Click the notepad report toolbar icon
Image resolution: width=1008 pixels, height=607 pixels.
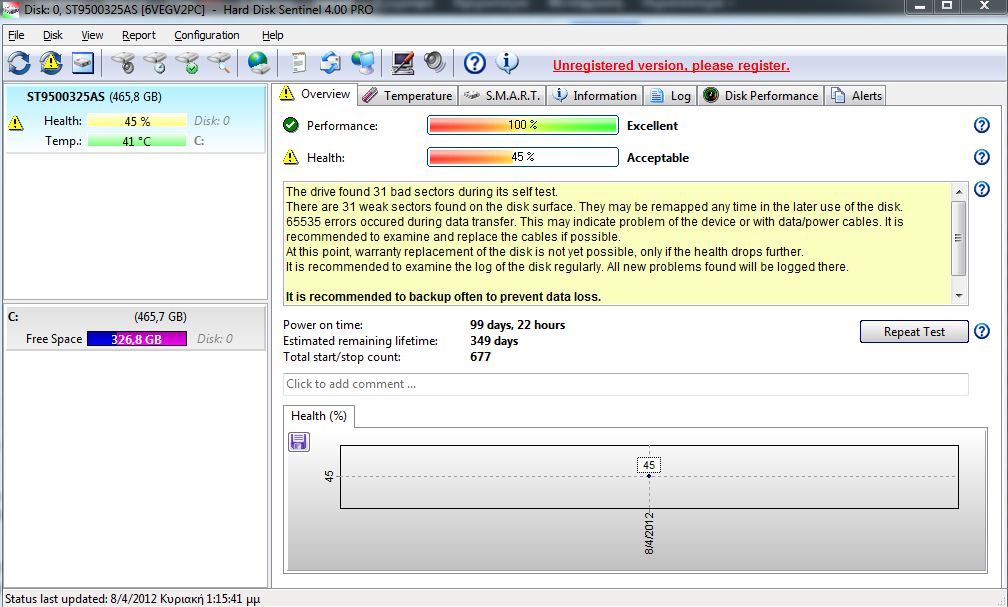click(x=299, y=63)
